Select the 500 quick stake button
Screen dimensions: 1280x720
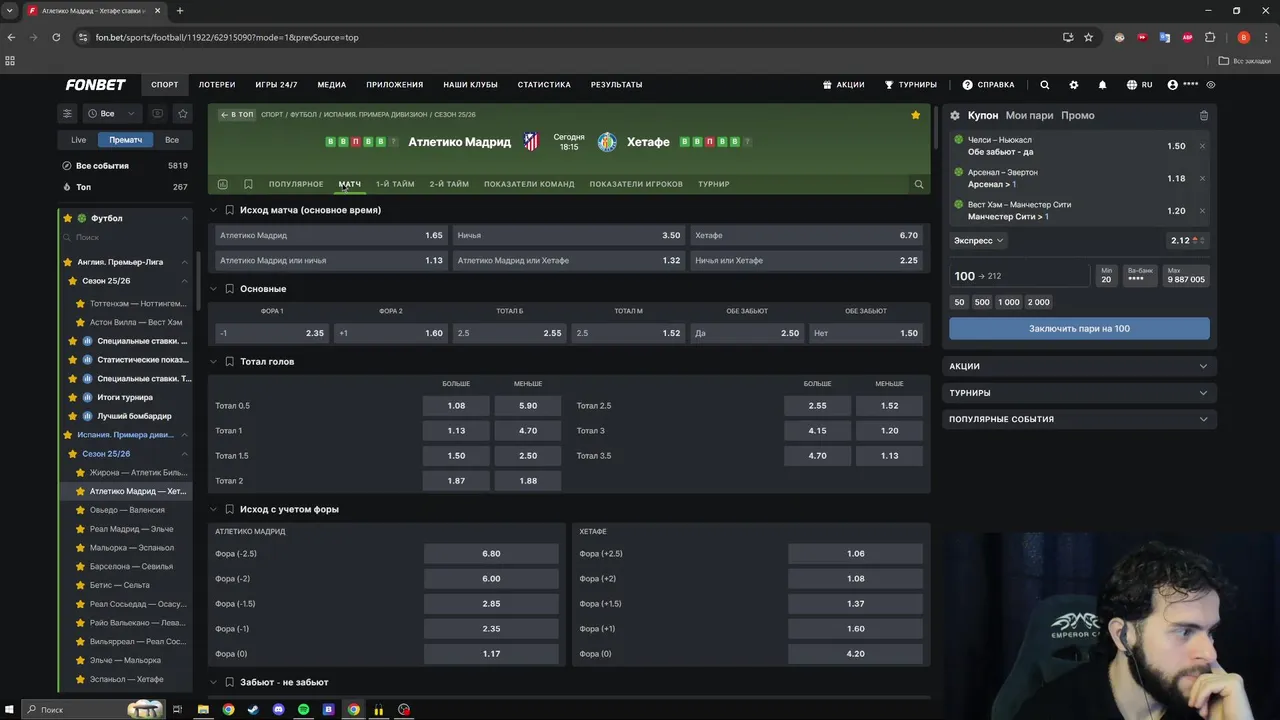coord(982,302)
